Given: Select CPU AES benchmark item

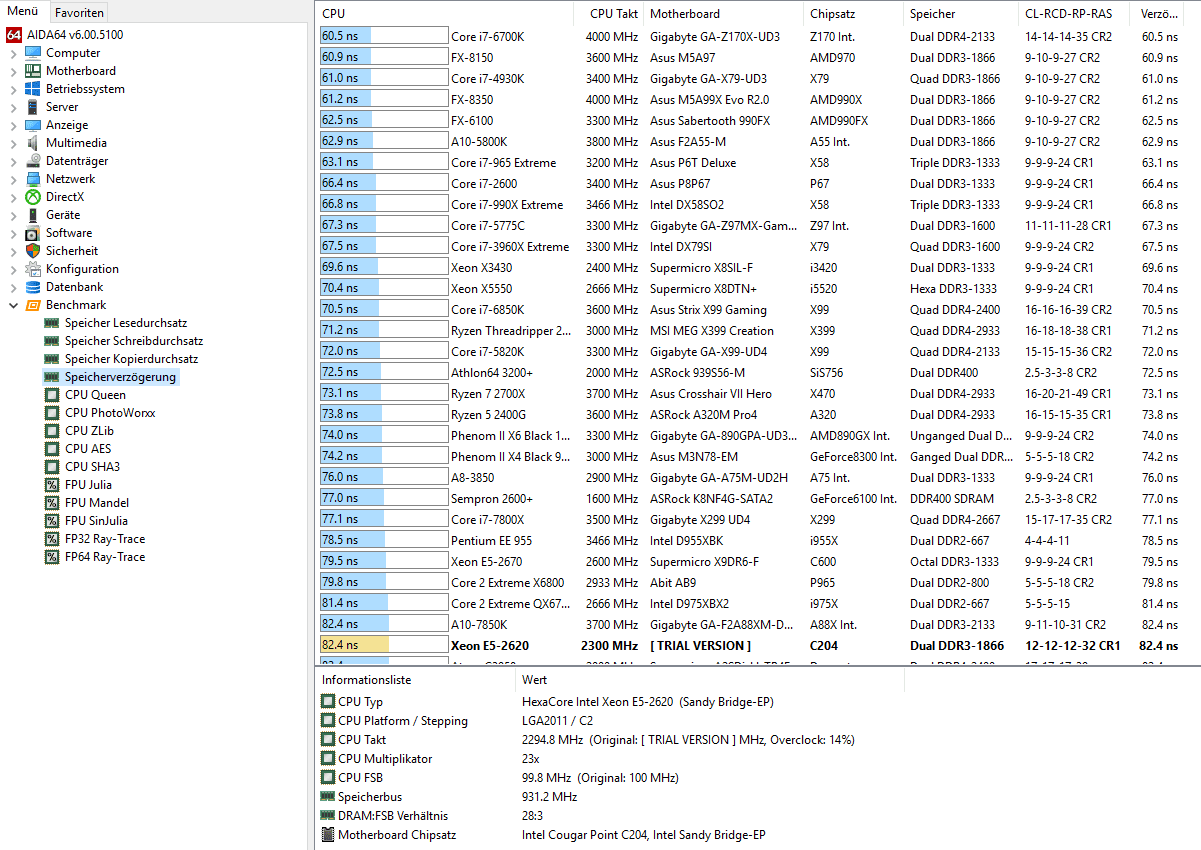Looking at the screenshot, I should pos(88,449).
